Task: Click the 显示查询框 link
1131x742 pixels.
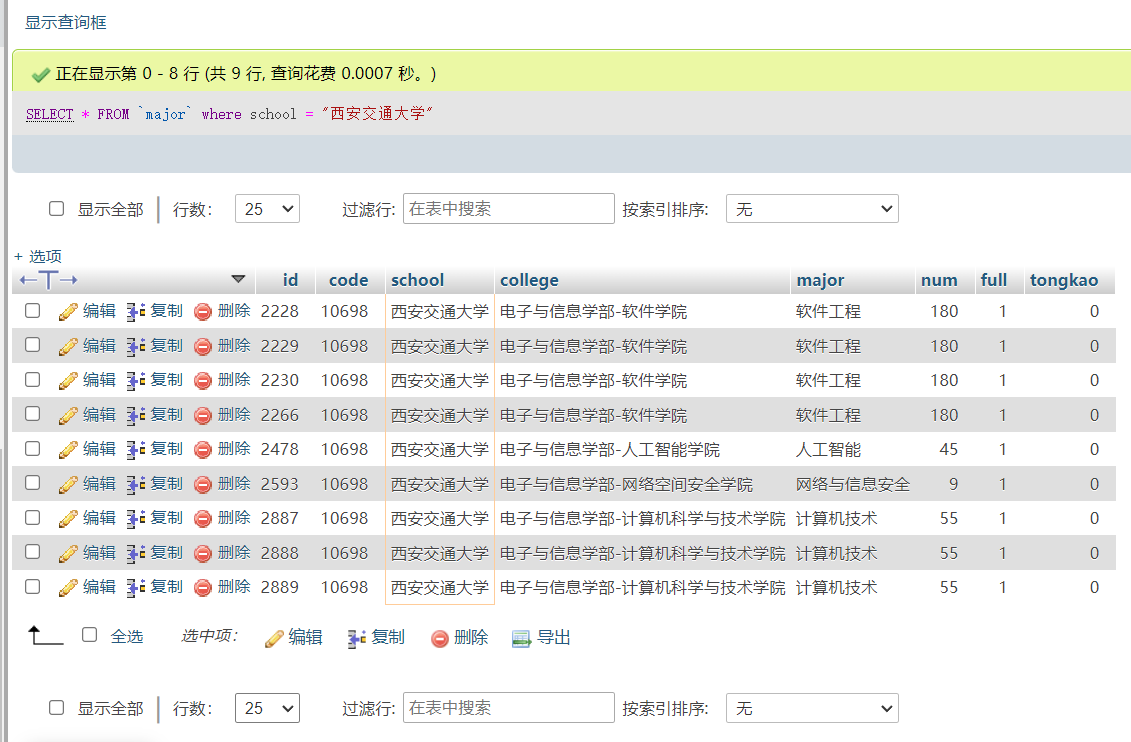Action: point(66,22)
